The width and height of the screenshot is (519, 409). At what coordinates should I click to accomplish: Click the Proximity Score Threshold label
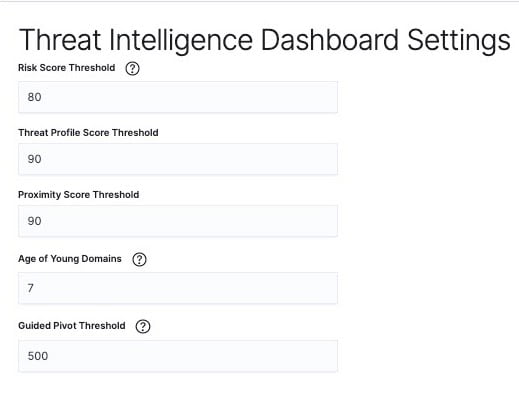pos(79,195)
